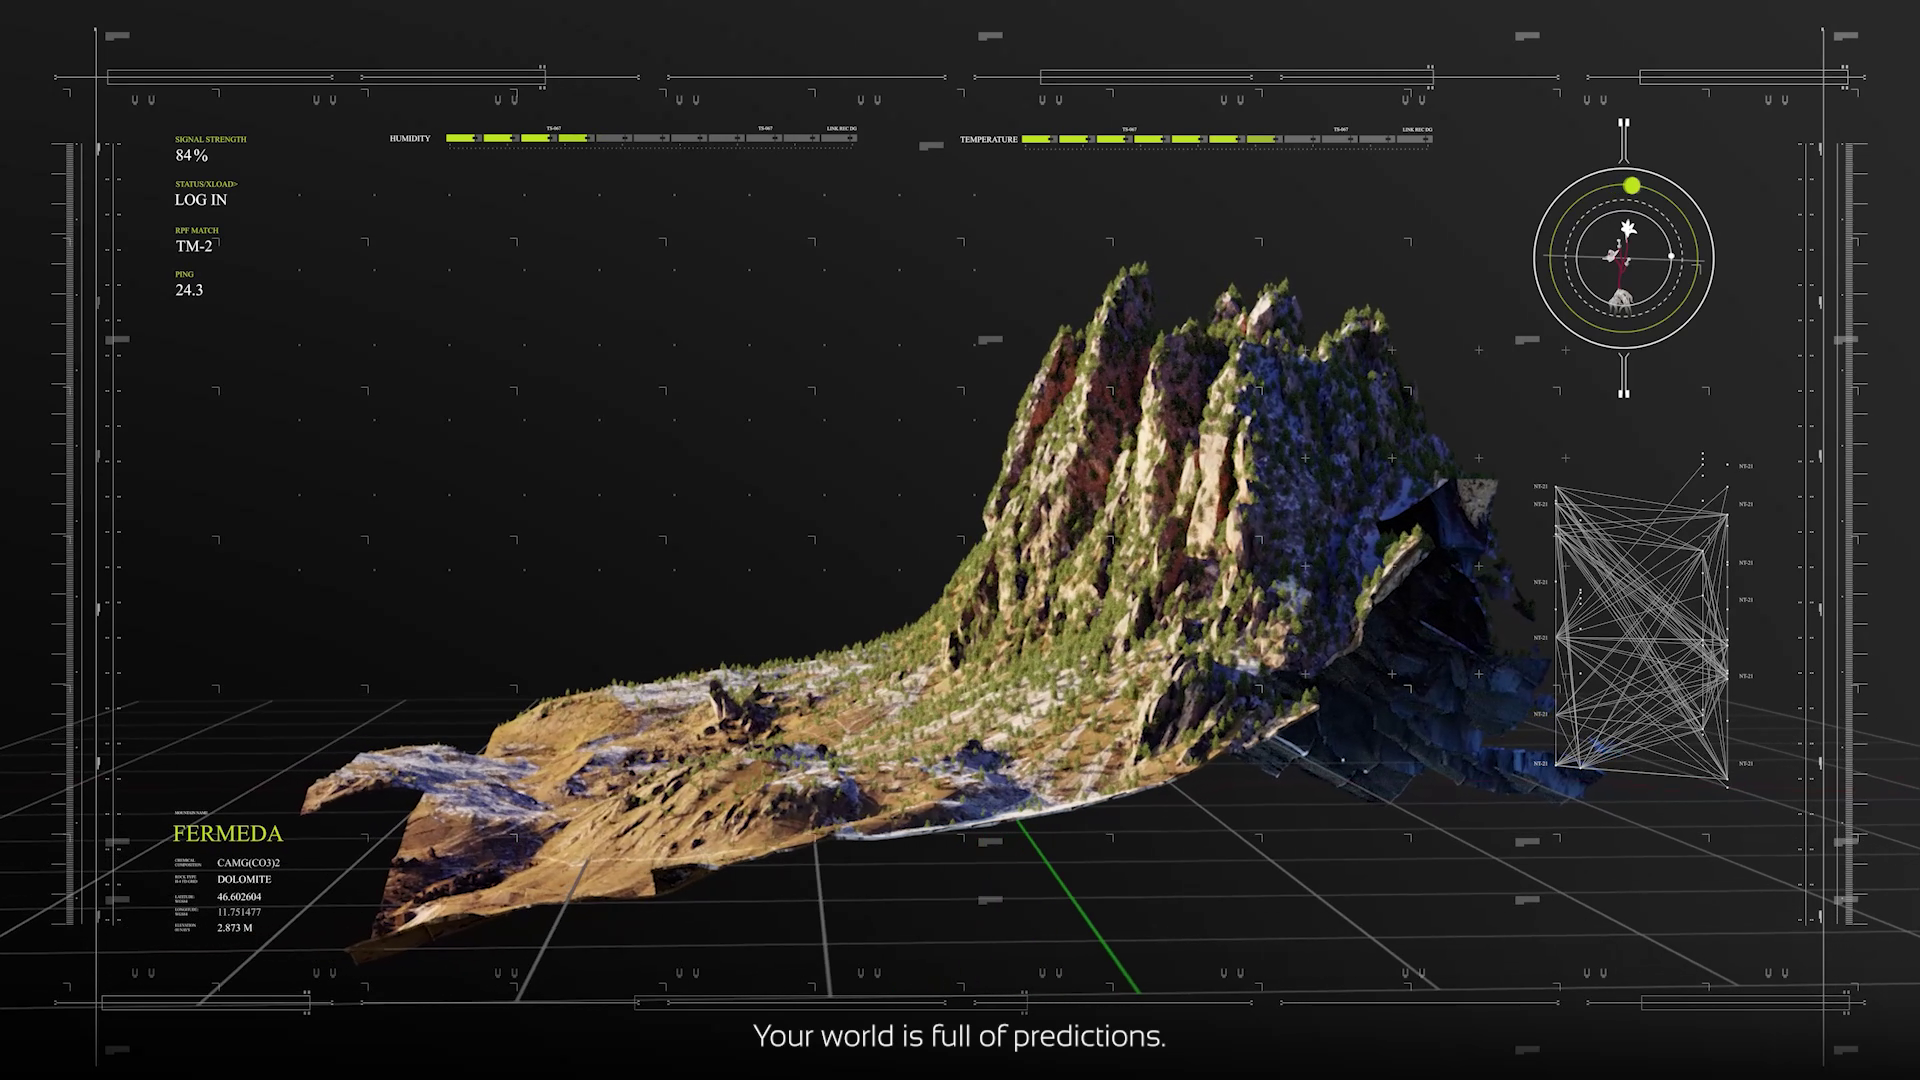Screen dimensions: 1920x1080
Task: Click the subtitle 'Your world is full of predictions'
Action: [x=959, y=1036]
